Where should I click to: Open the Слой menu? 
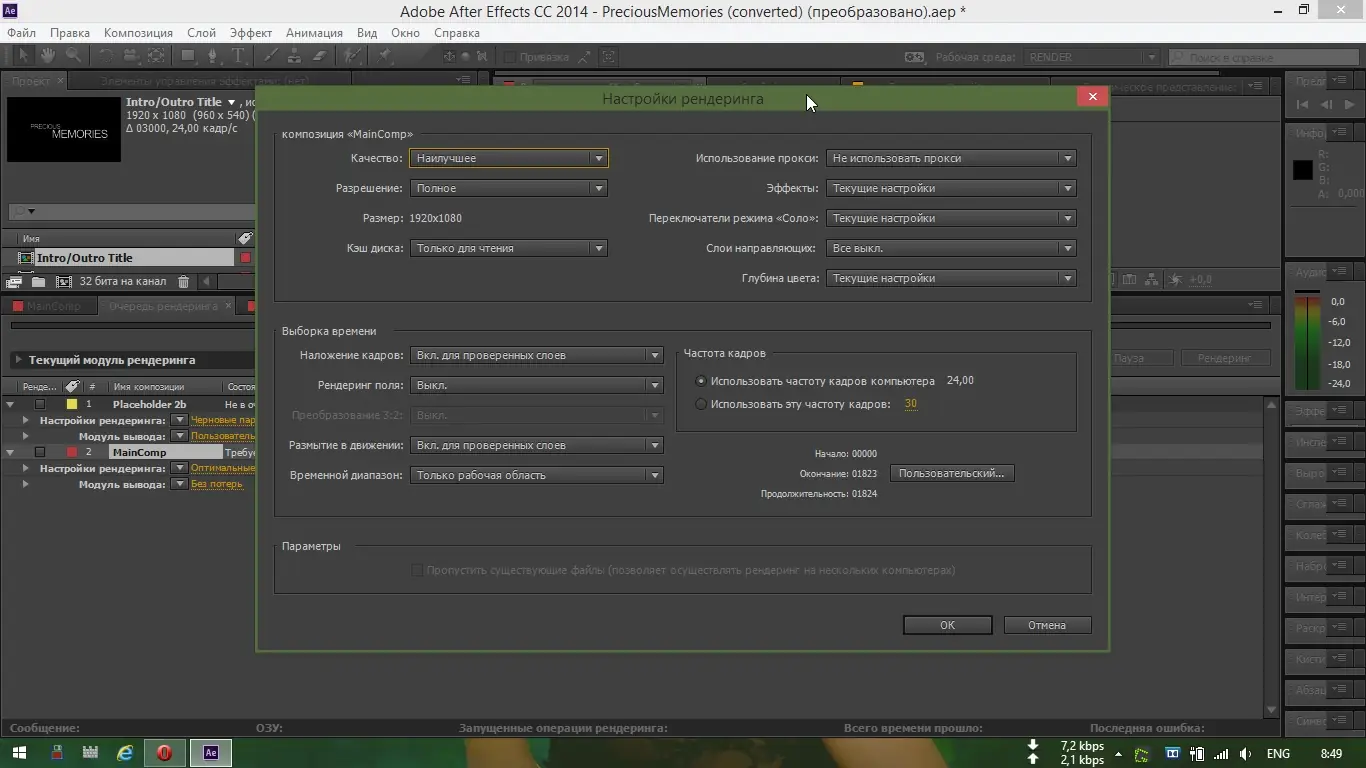[201, 33]
